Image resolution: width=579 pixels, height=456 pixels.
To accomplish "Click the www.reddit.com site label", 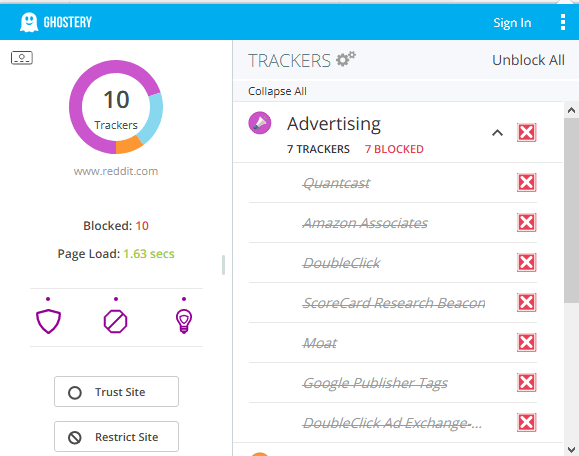I will (x=116, y=171).
